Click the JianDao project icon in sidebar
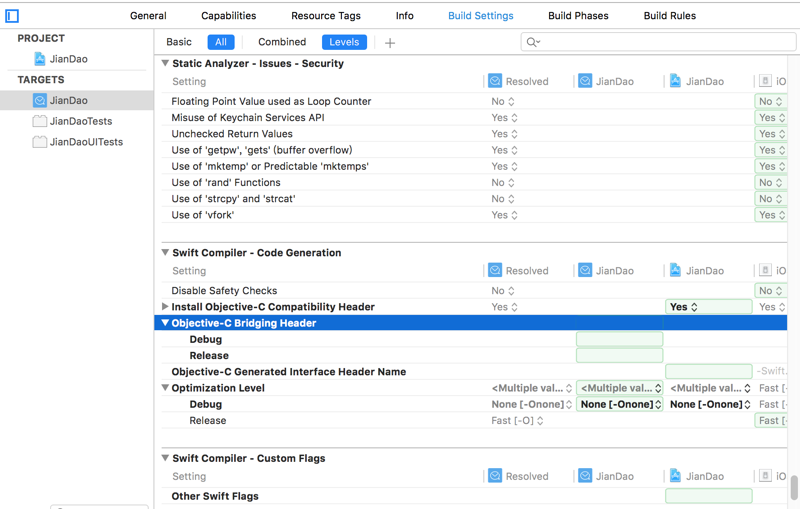The image size is (800, 509). [40, 59]
